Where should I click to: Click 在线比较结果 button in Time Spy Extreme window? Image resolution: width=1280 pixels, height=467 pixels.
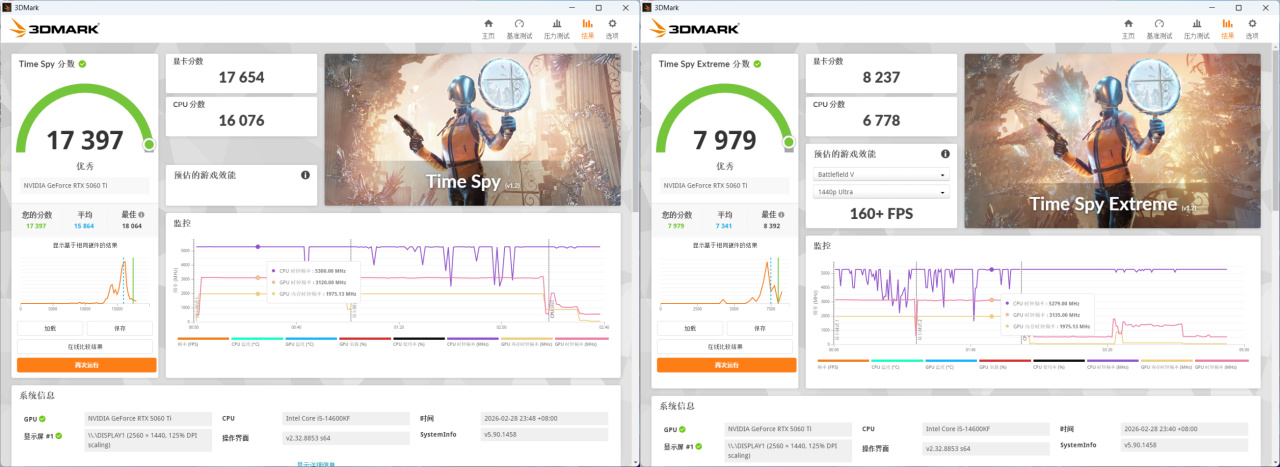[726, 346]
